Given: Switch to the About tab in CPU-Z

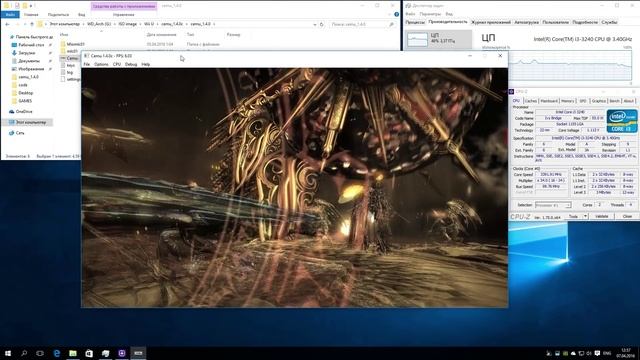Looking at the screenshot, I should [629, 101].
